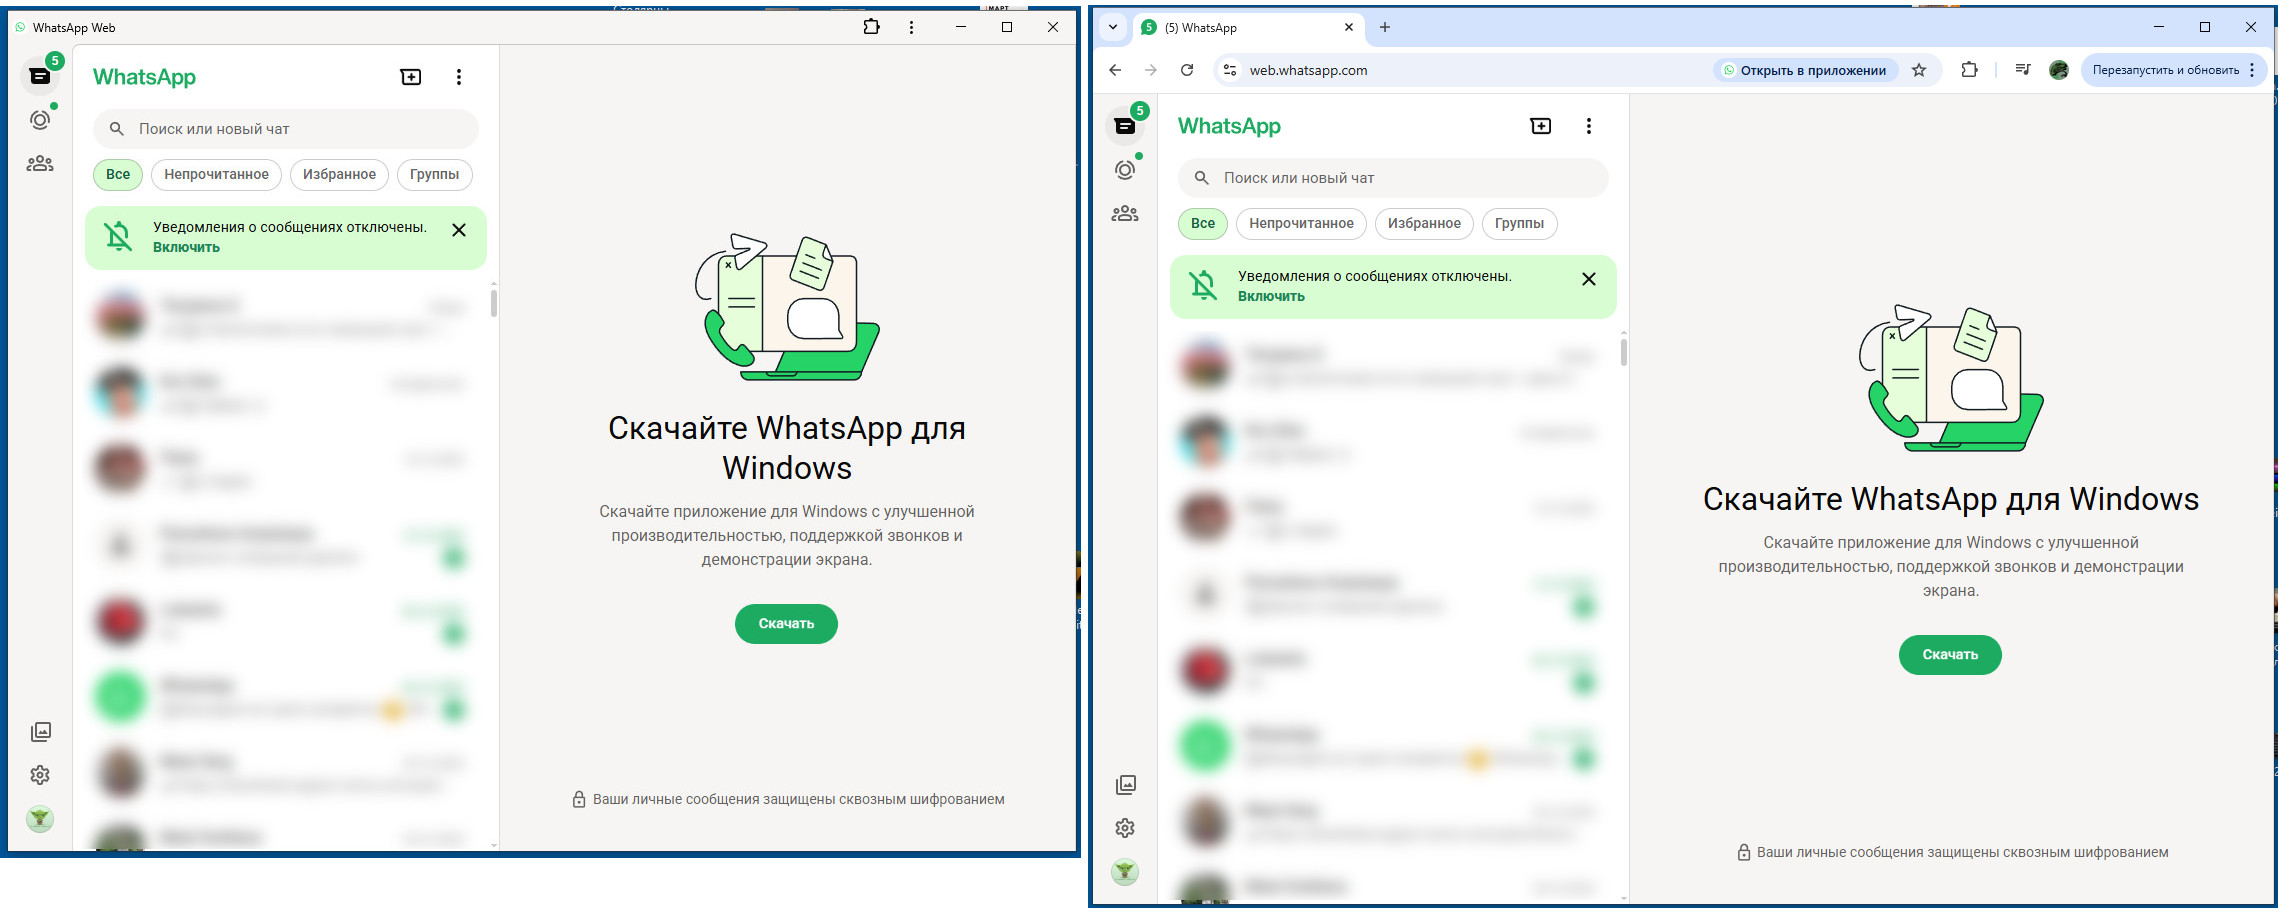Select the «Непрочитанное» filter in the Chrome WhatsApp page
This screenshot has height=914, width=2287.
[1301, 223]
